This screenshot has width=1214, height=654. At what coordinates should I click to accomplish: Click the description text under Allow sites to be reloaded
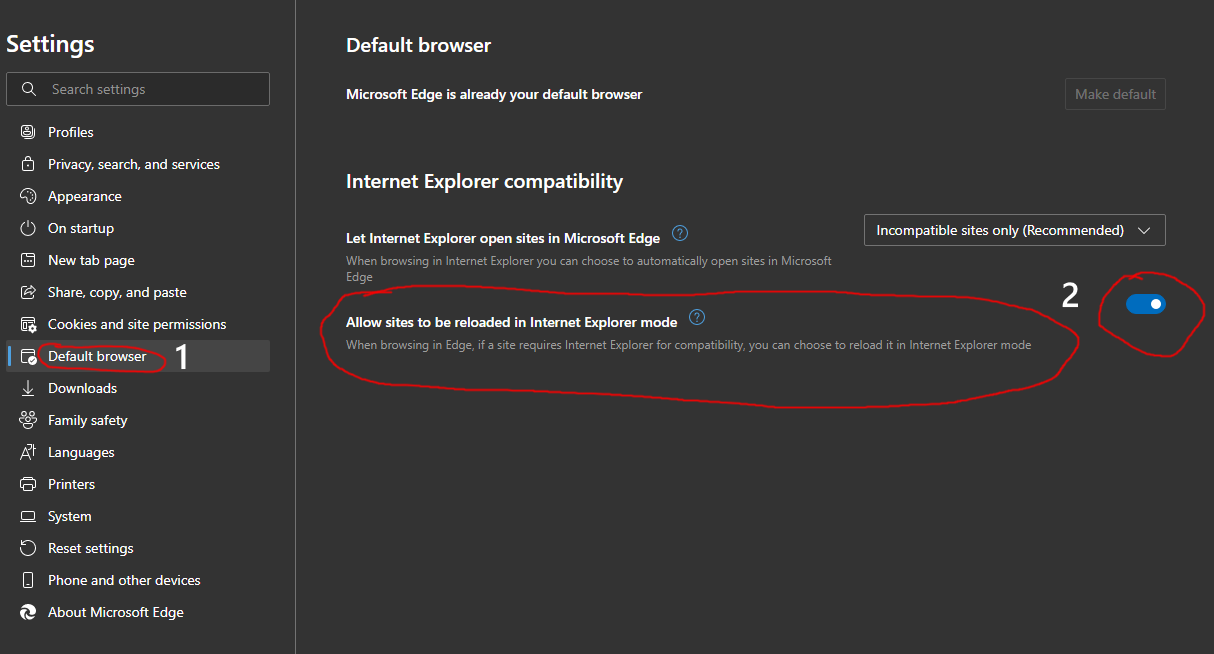[x=688, y=345]
